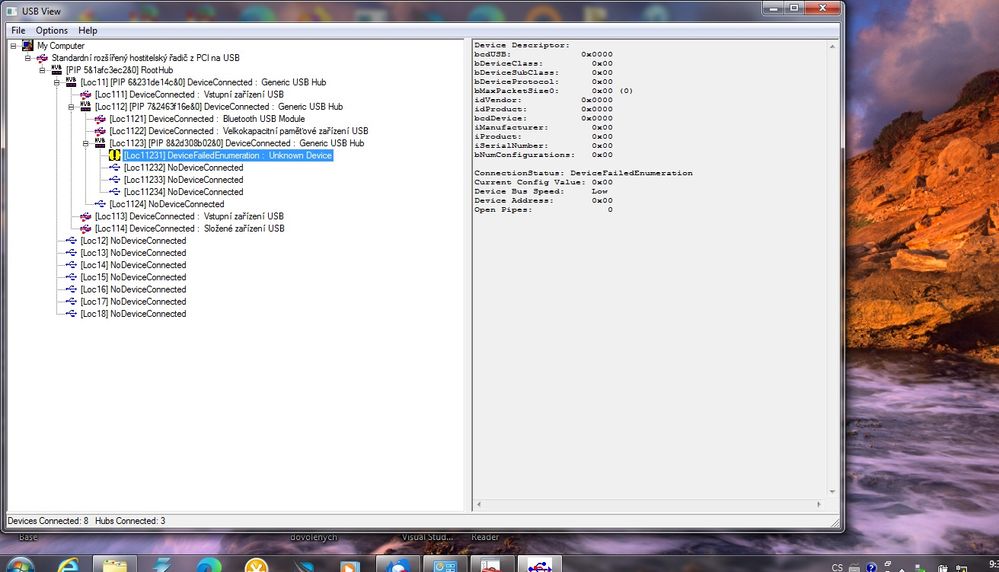Click the empty port icon for [Loc11232]
999x572 pixels.
pos(115,168)
